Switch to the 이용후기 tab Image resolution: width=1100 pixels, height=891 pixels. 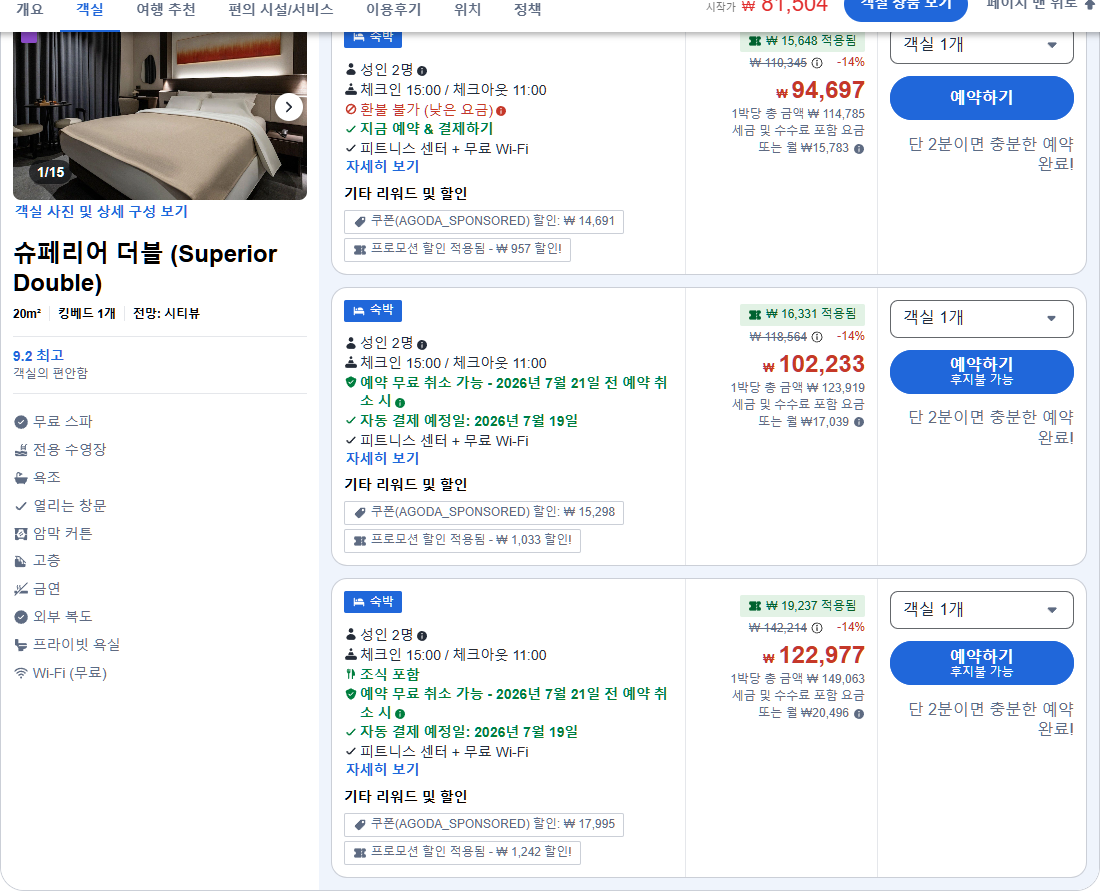[x=394, y=10]
